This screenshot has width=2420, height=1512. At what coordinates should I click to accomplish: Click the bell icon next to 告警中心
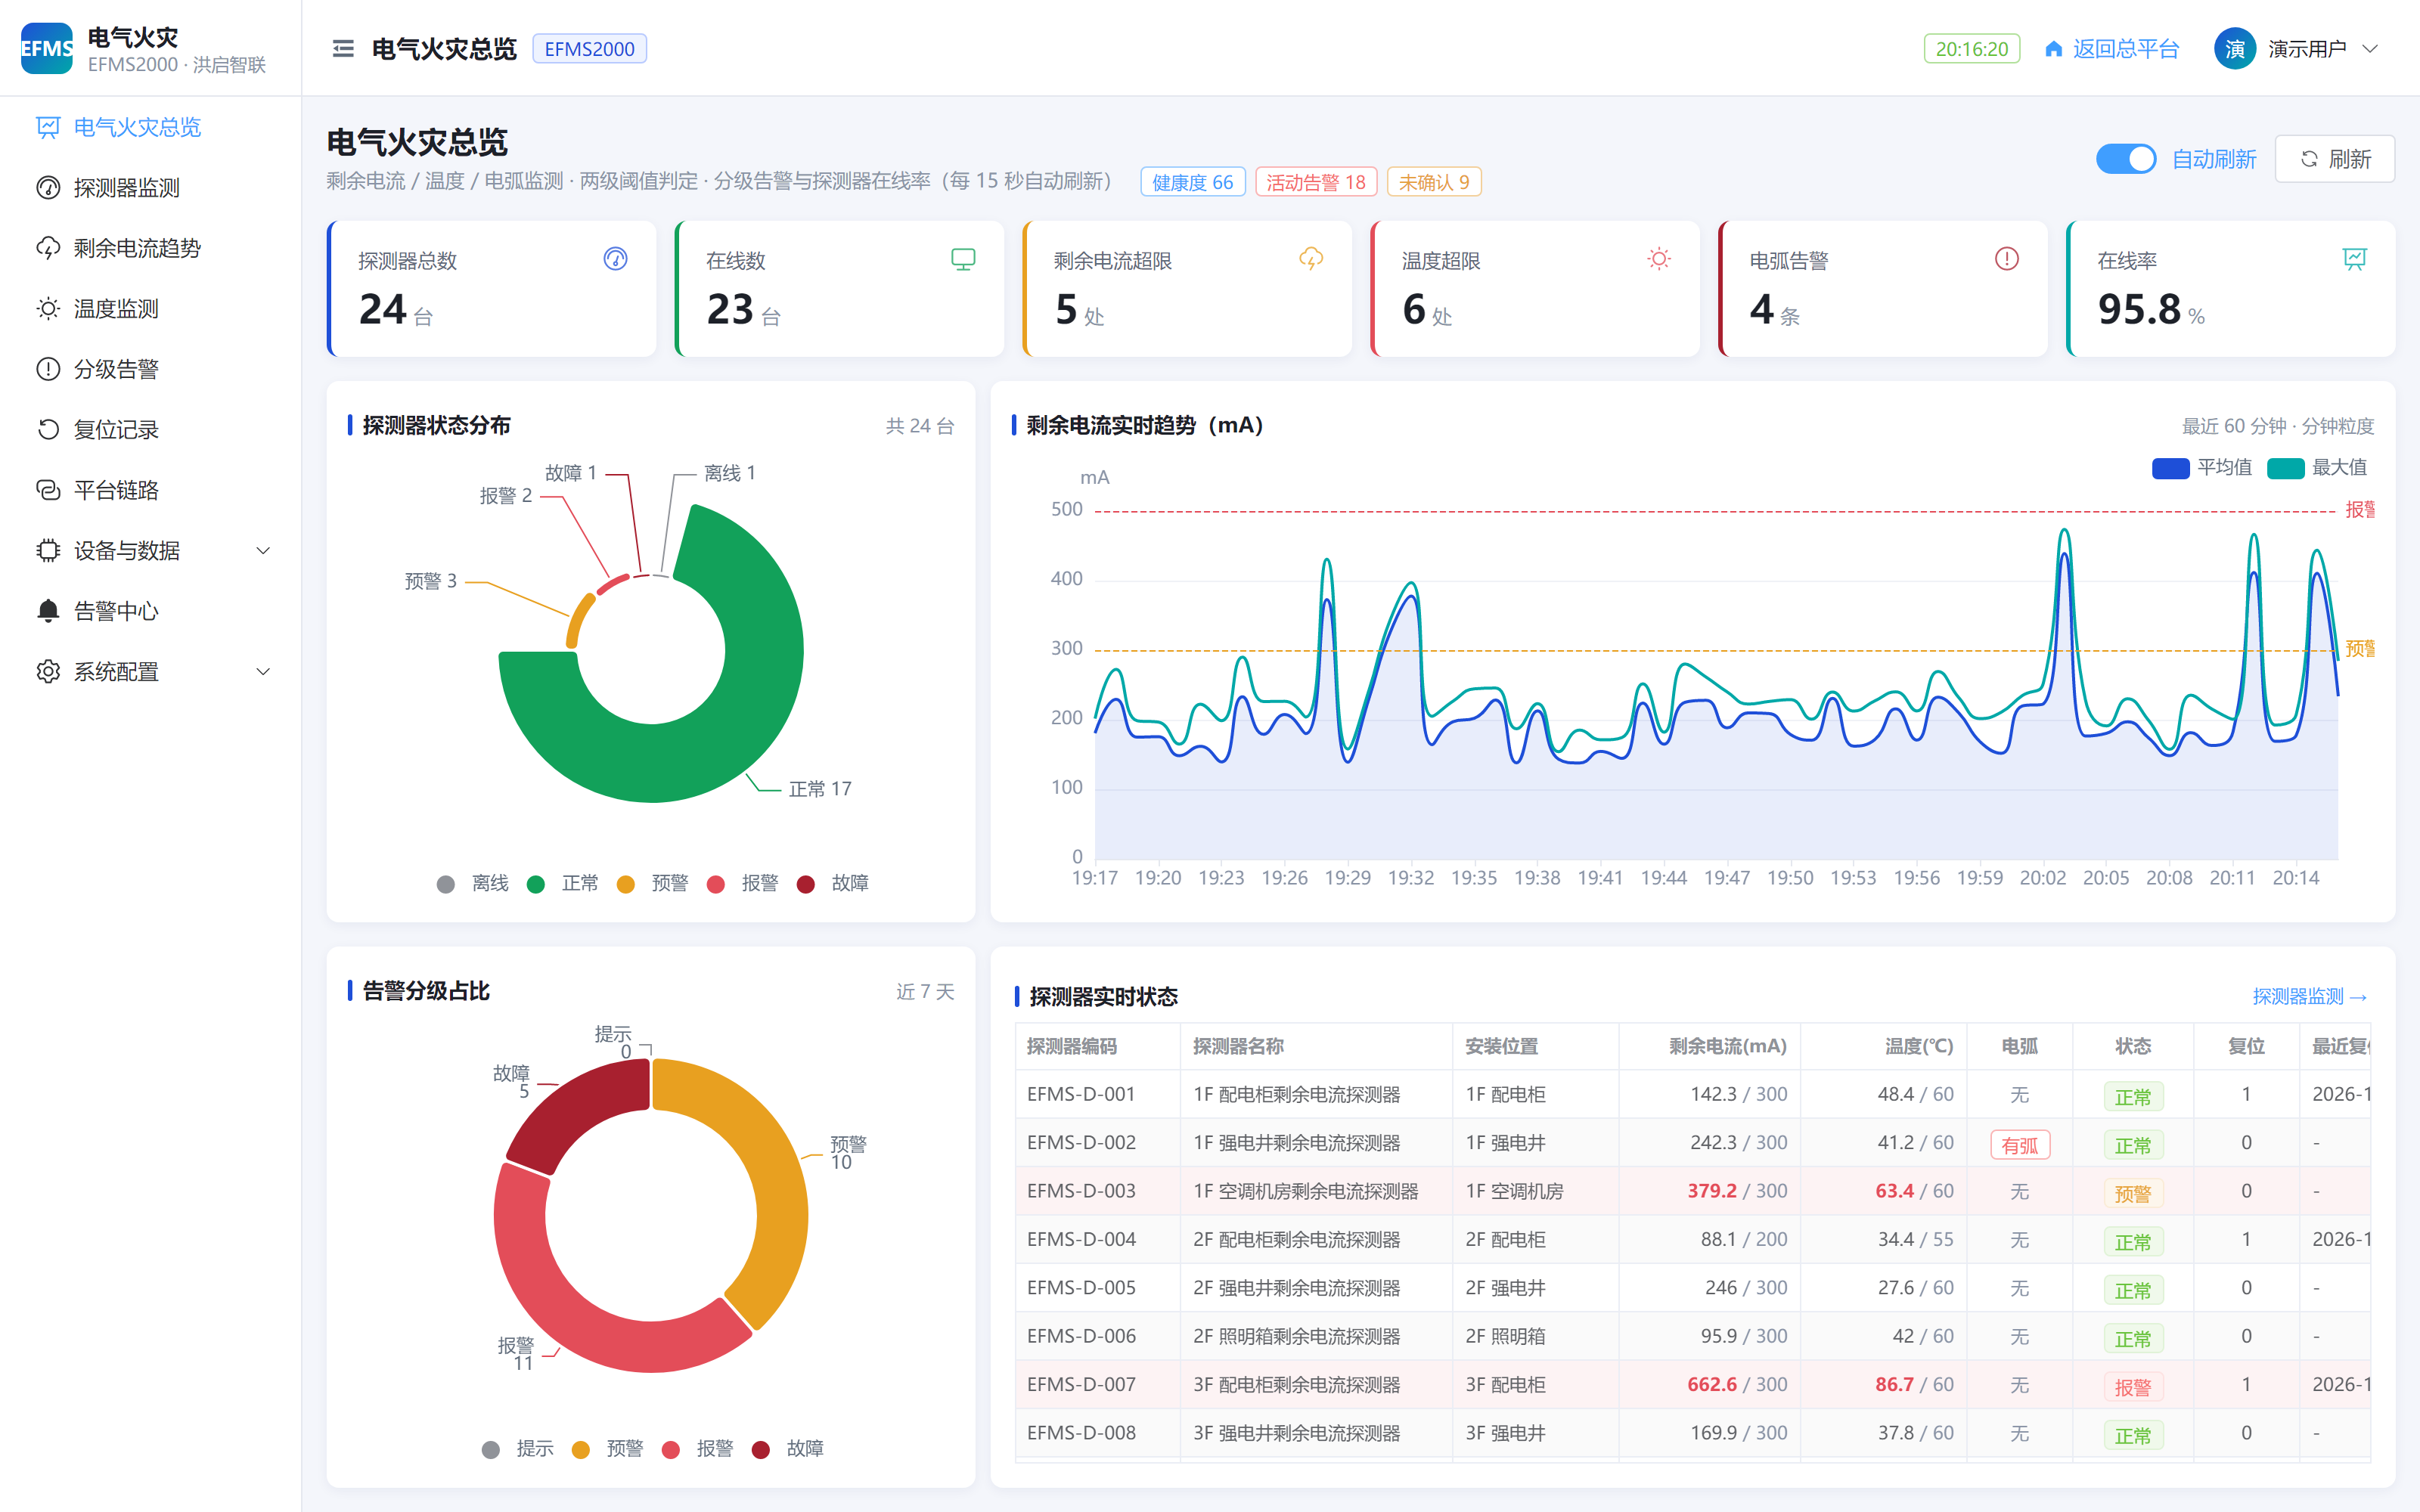click(x=48, y=611)
